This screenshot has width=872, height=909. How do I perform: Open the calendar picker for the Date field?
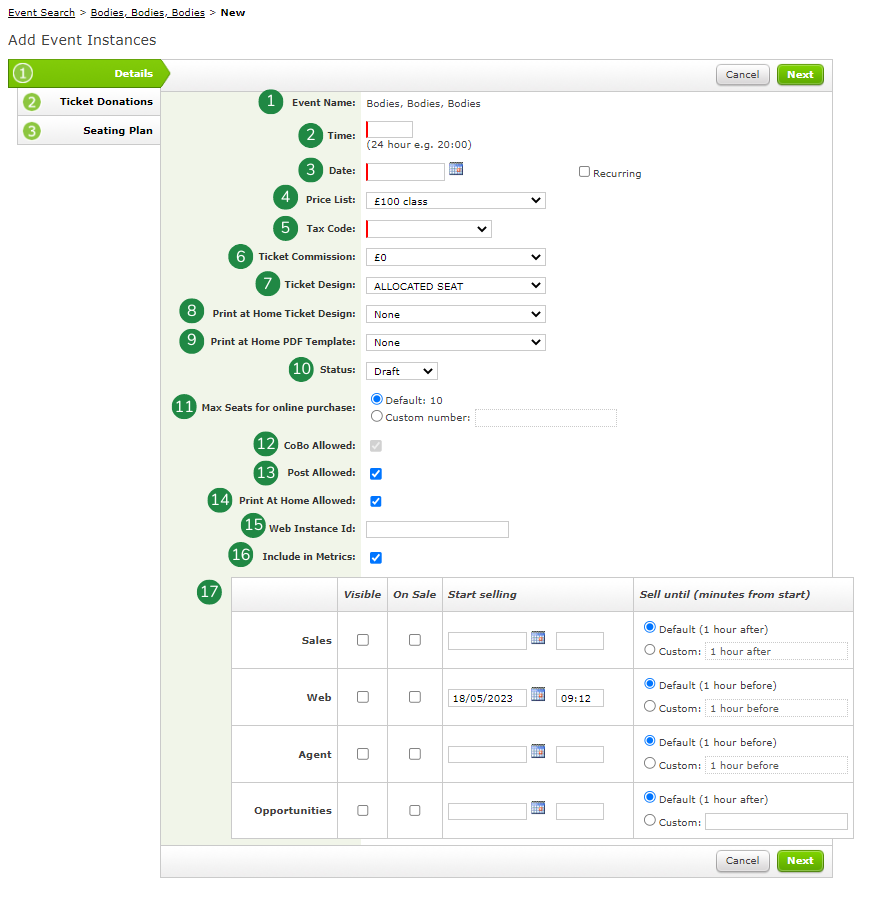(457, 170)
